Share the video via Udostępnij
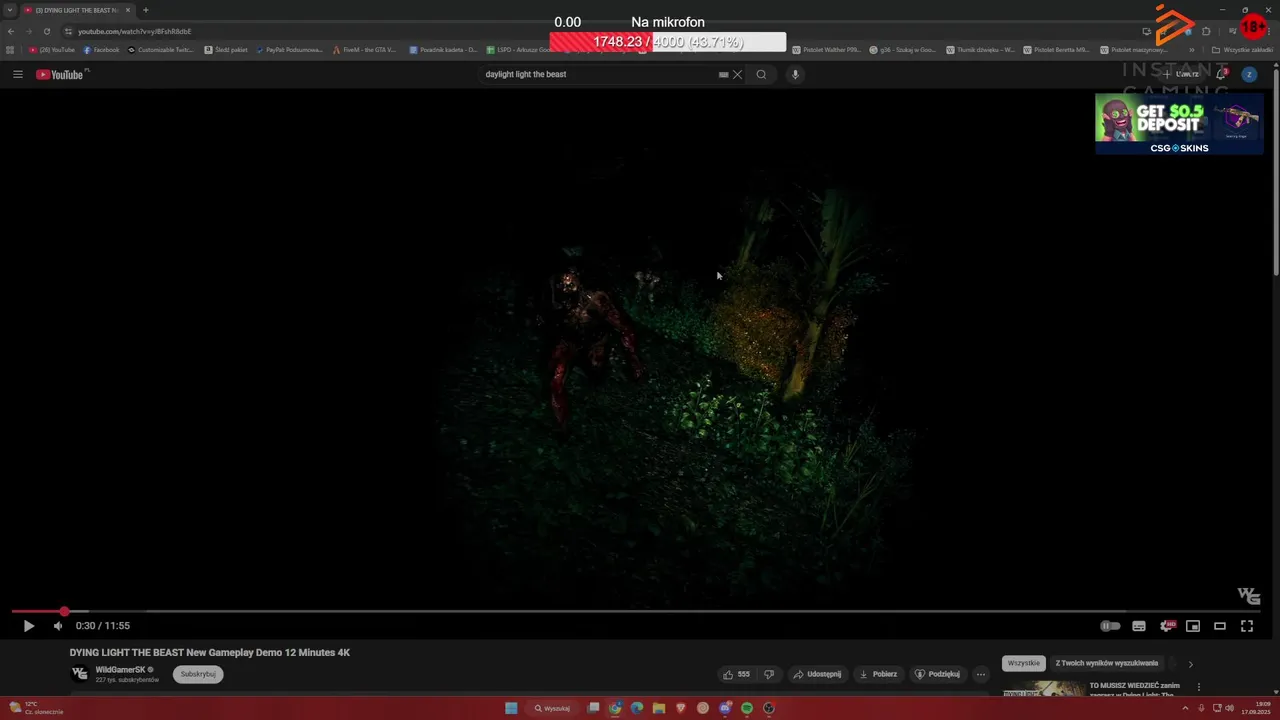This screenshot has width=1280, height=720. (817, 674)
